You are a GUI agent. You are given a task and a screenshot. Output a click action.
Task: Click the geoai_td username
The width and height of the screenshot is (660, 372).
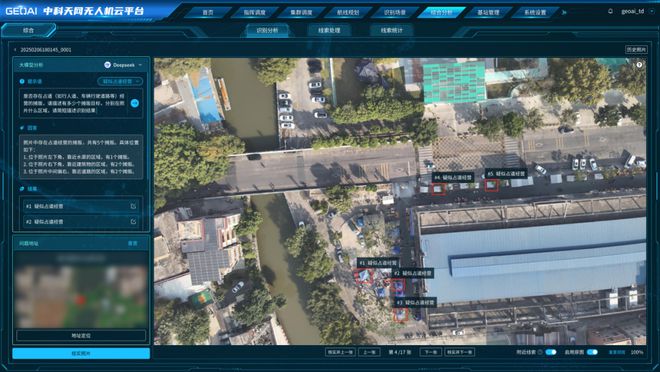click(633, 11)
